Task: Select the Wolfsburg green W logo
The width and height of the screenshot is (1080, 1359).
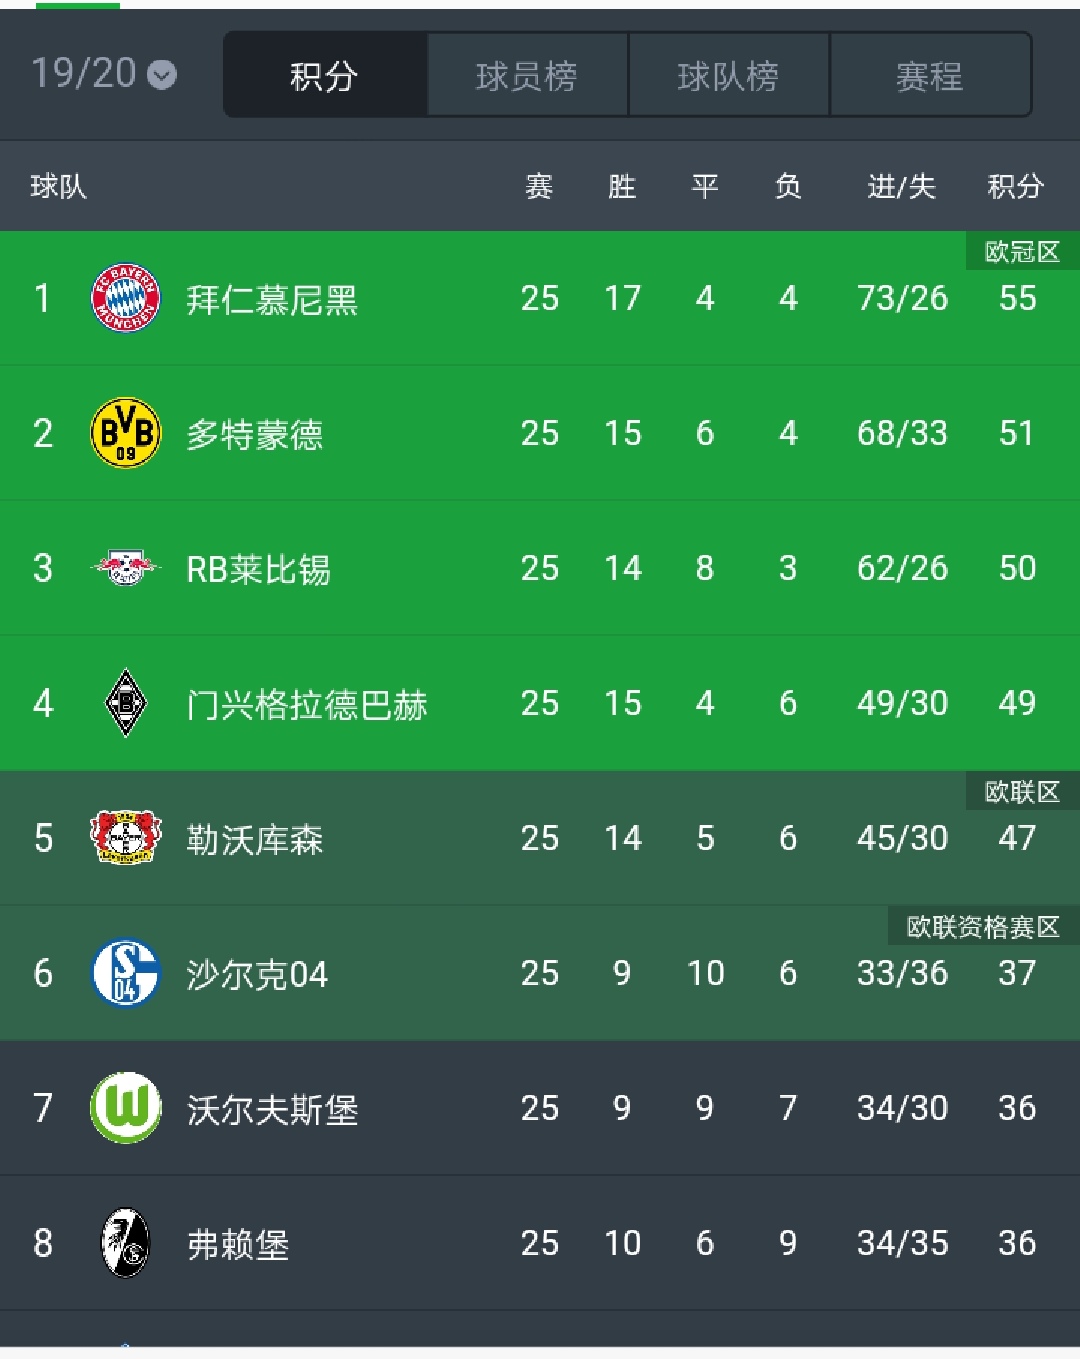Action: [x=125, y=1108]
